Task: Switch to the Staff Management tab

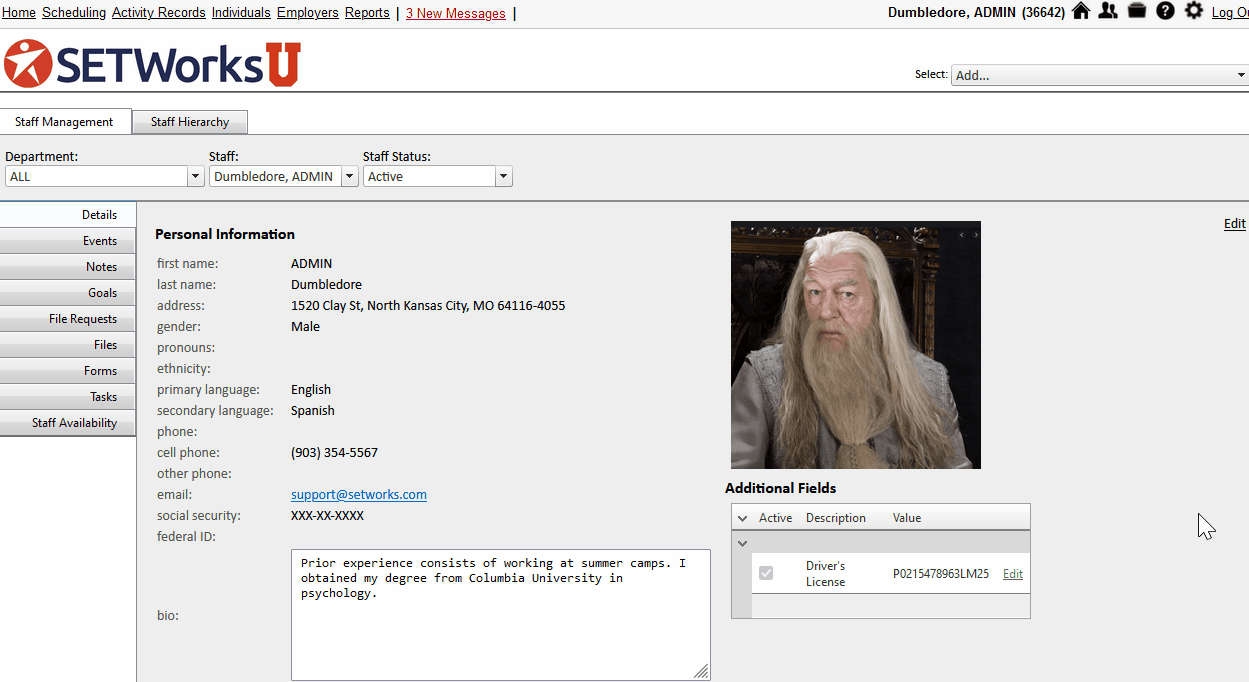Action: tap(65, 122)
